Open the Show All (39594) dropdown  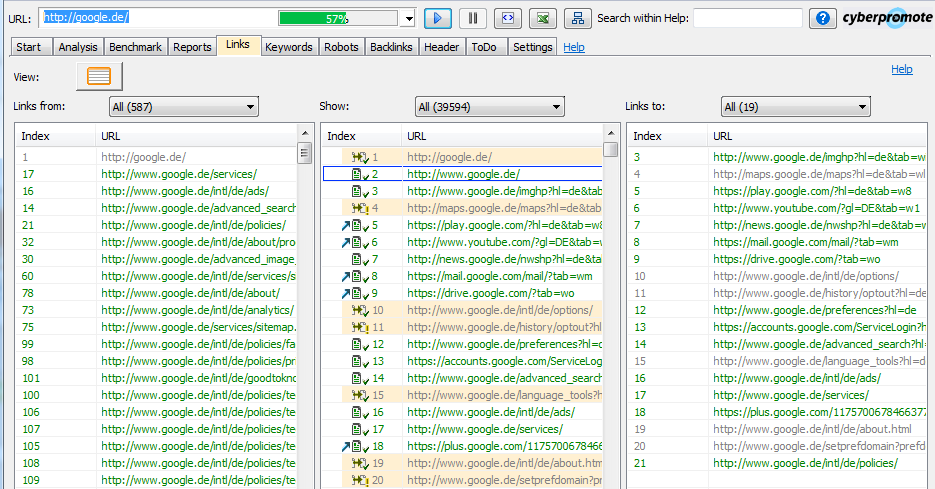(490, 107)
